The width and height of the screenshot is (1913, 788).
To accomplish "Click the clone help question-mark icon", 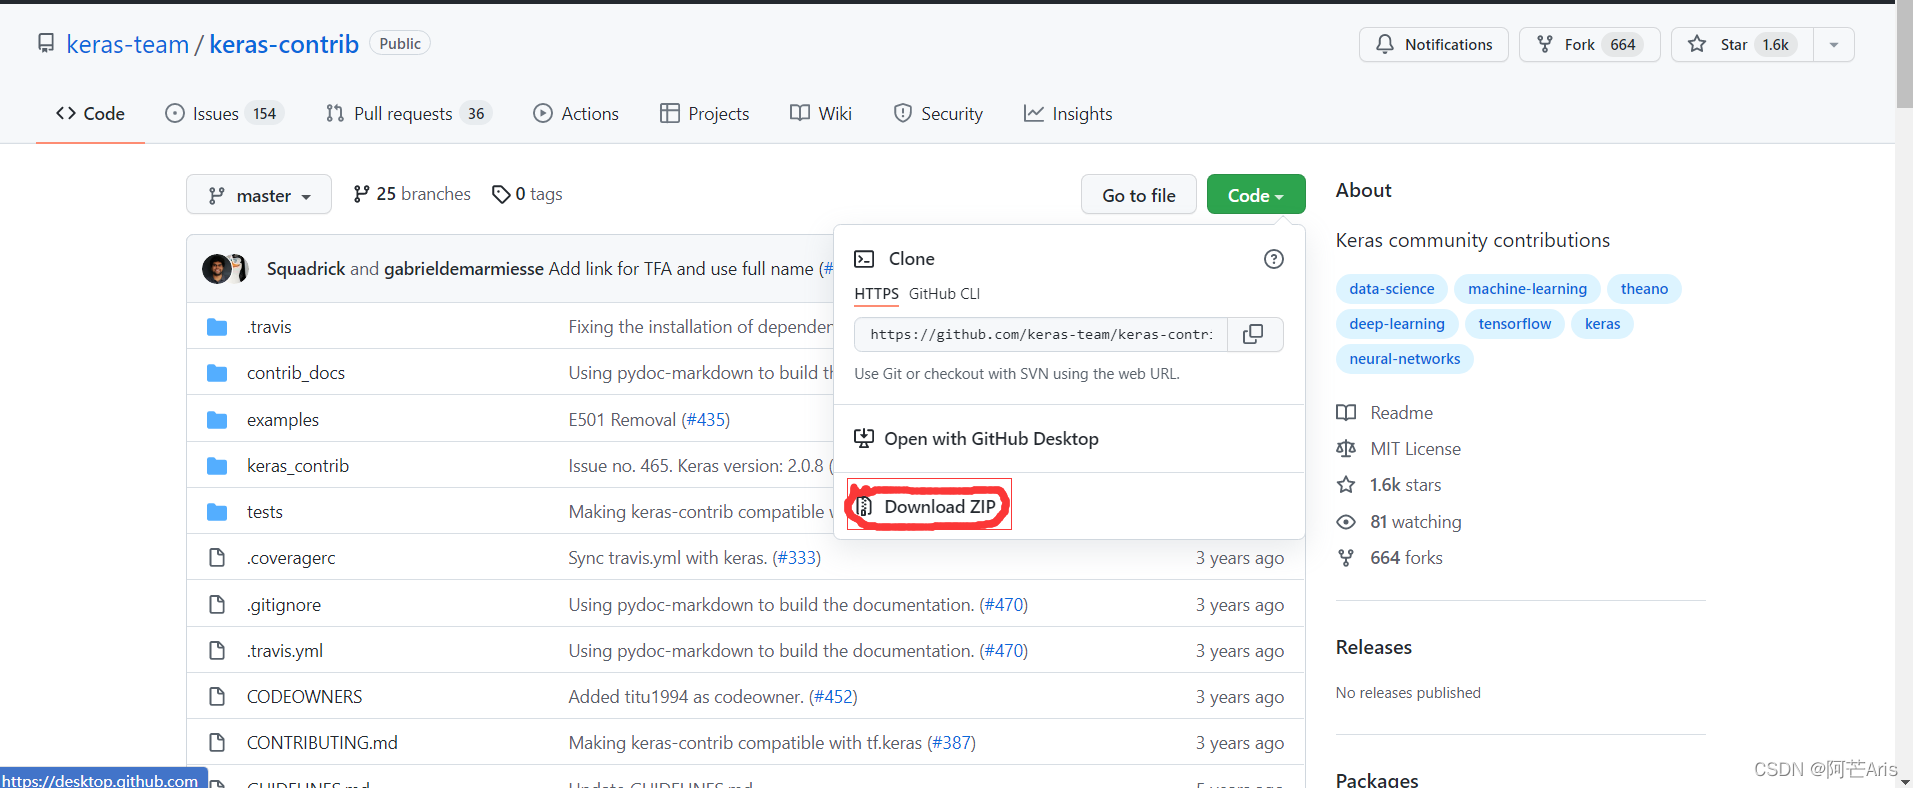I will pos(1273,259).
